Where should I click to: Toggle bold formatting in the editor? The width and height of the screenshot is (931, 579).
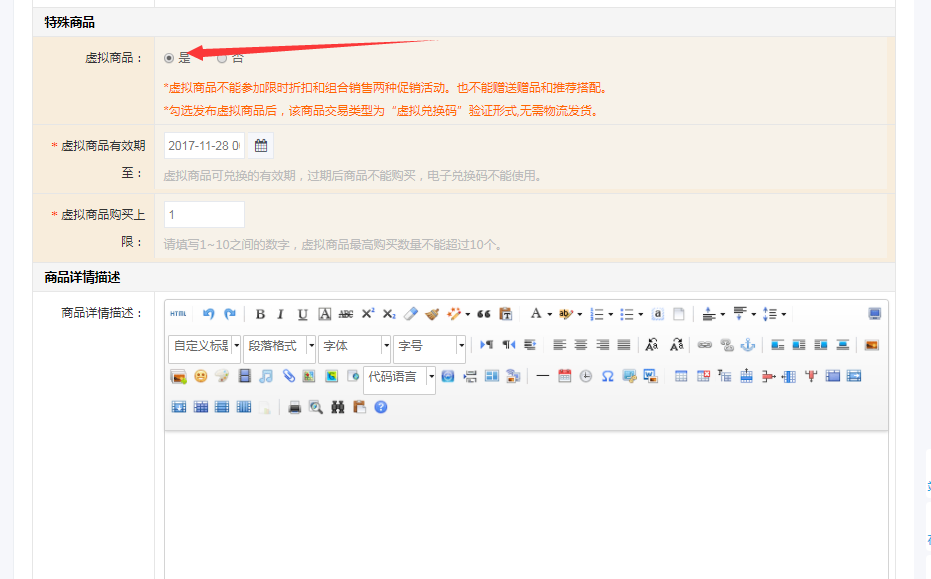260,314
